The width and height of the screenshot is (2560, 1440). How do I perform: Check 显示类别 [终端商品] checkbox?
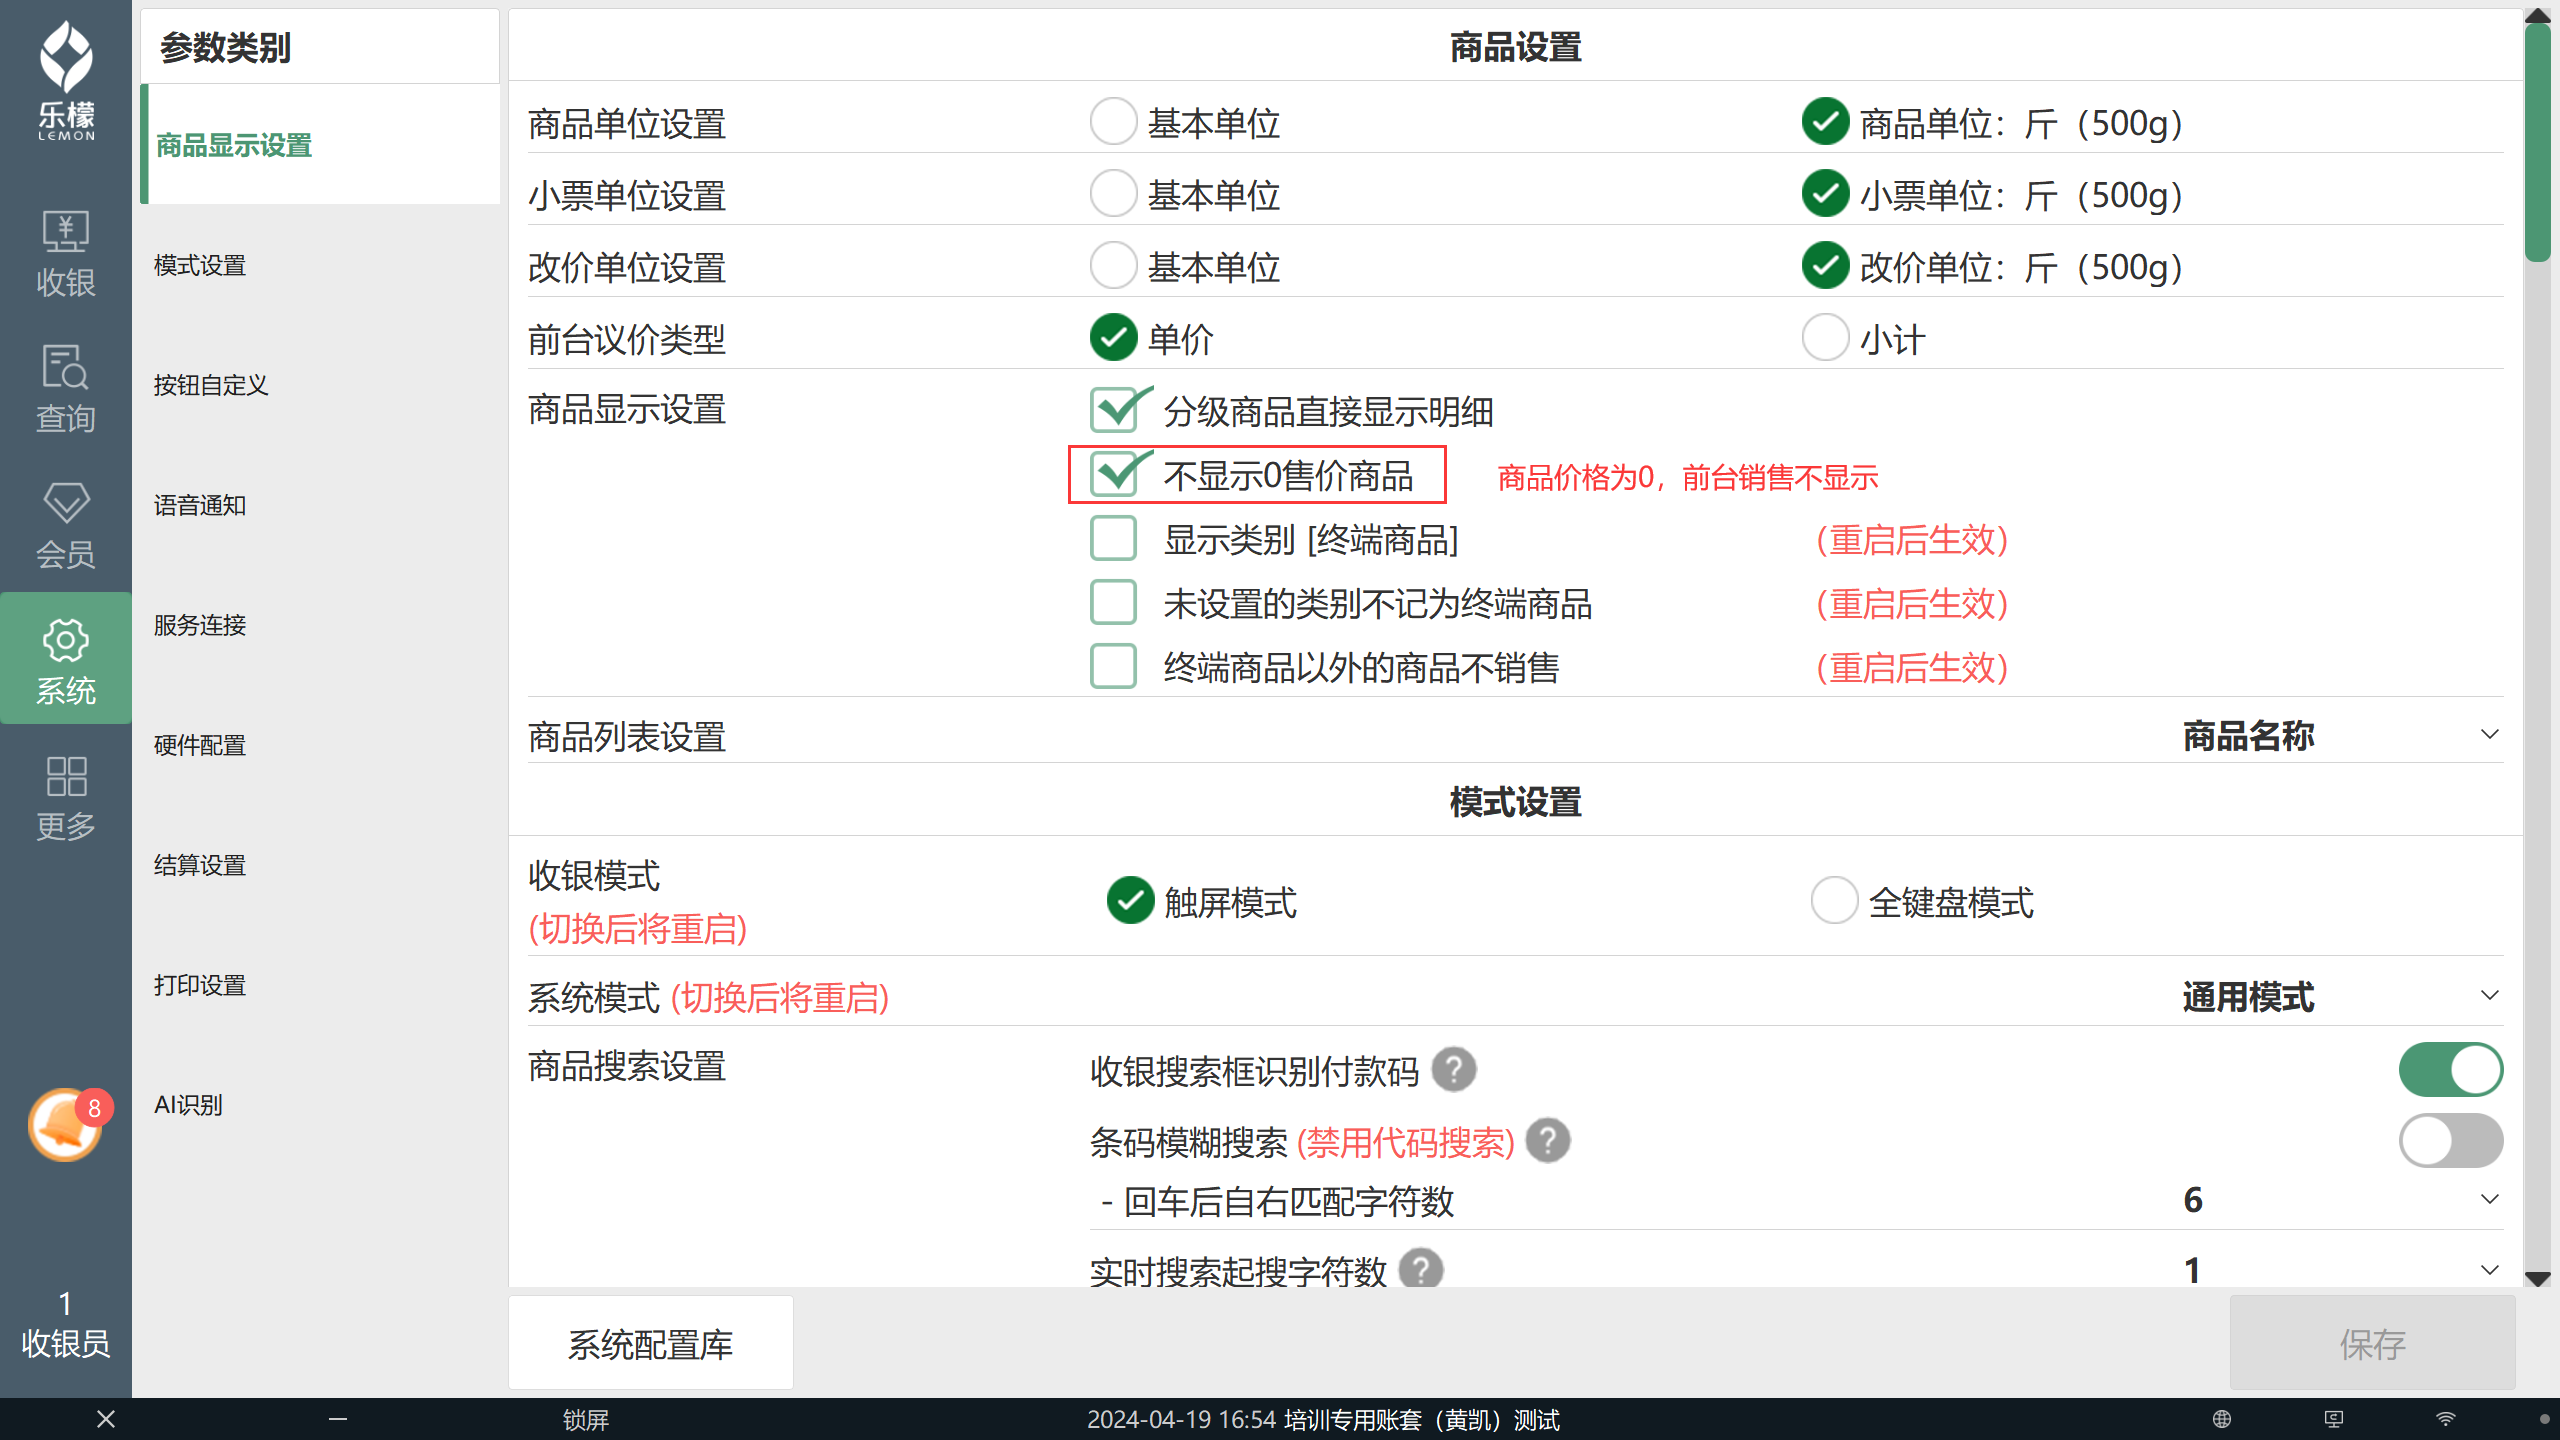coord(1114,539)
